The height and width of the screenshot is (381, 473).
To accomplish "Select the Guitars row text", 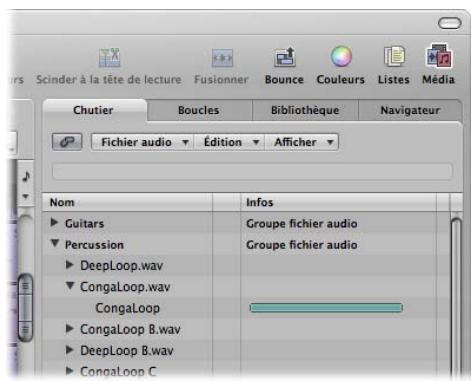I will pos(84,224).
